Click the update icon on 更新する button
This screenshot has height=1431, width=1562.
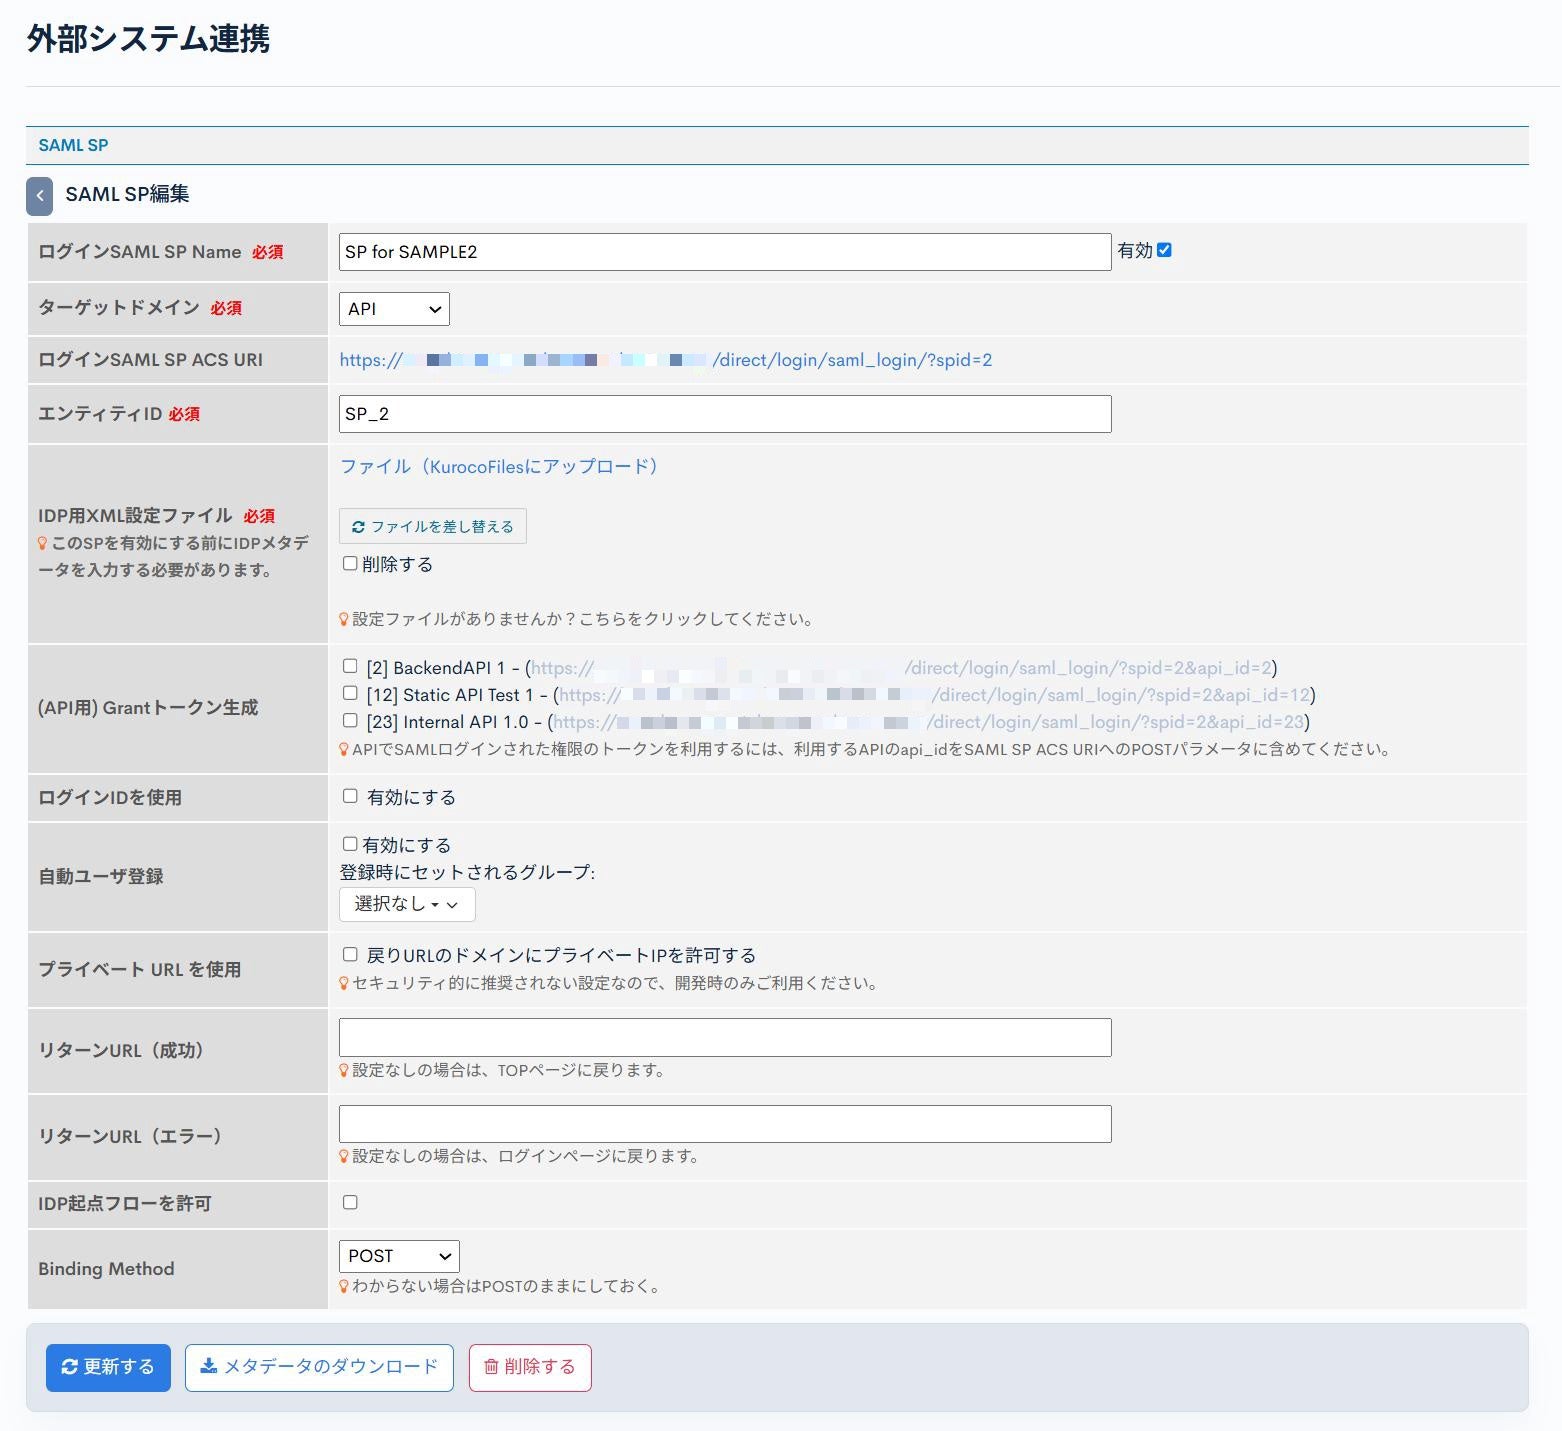coord(70,1367)
